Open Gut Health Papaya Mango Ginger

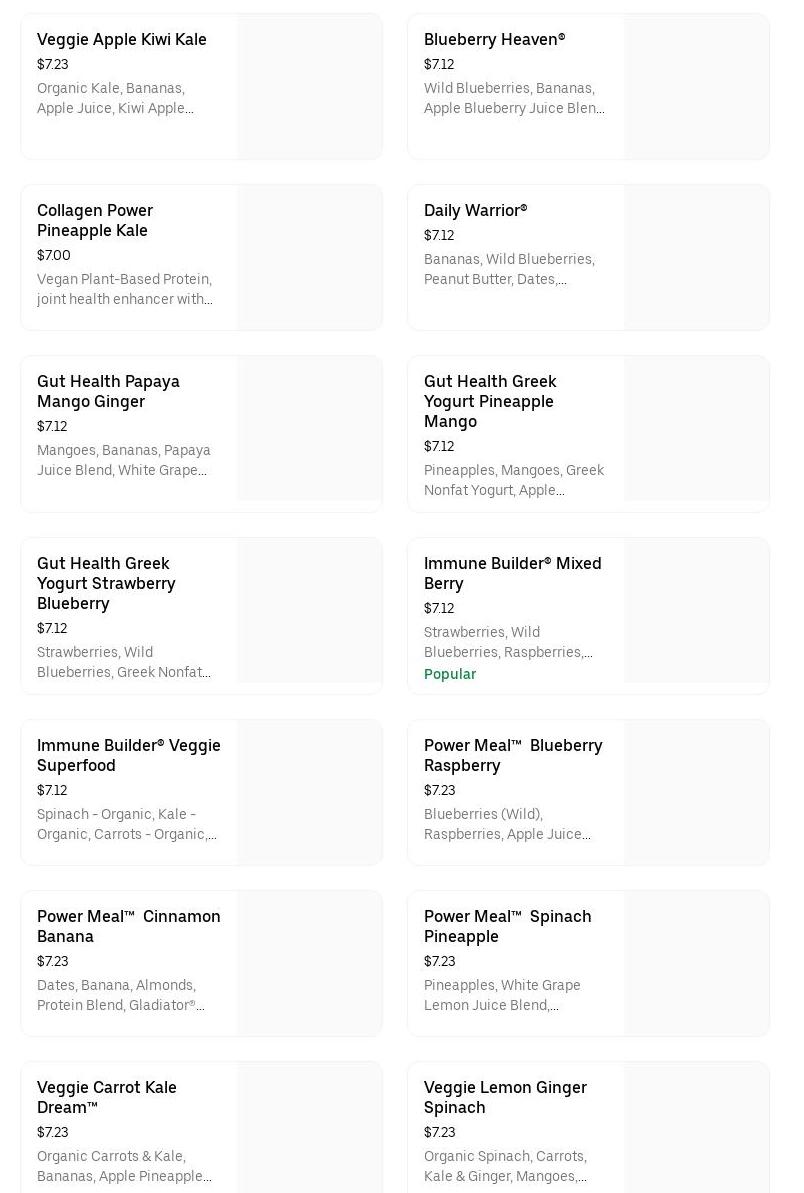108,391
